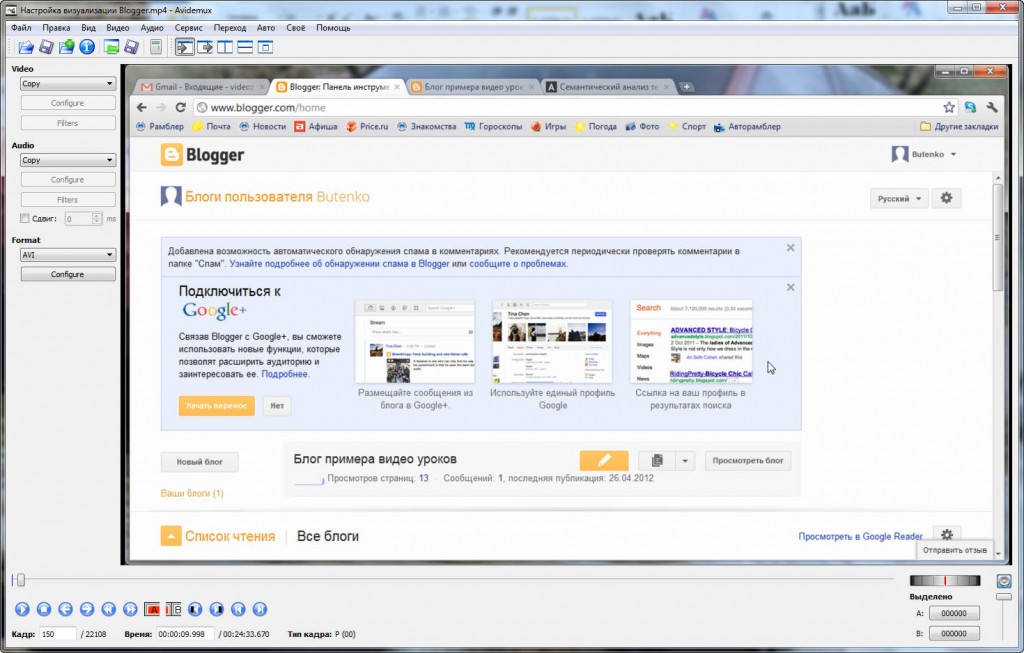
Task: Search next black frame icon
Action: [216, 609]
